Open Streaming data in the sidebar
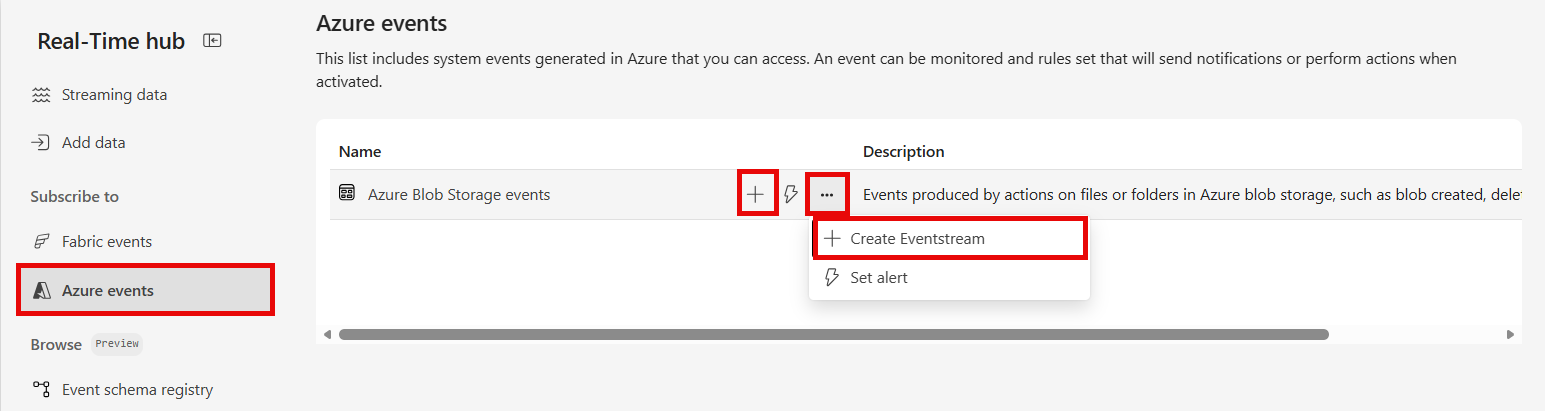Screen dimensions: 1545x411 click(114, 95)
